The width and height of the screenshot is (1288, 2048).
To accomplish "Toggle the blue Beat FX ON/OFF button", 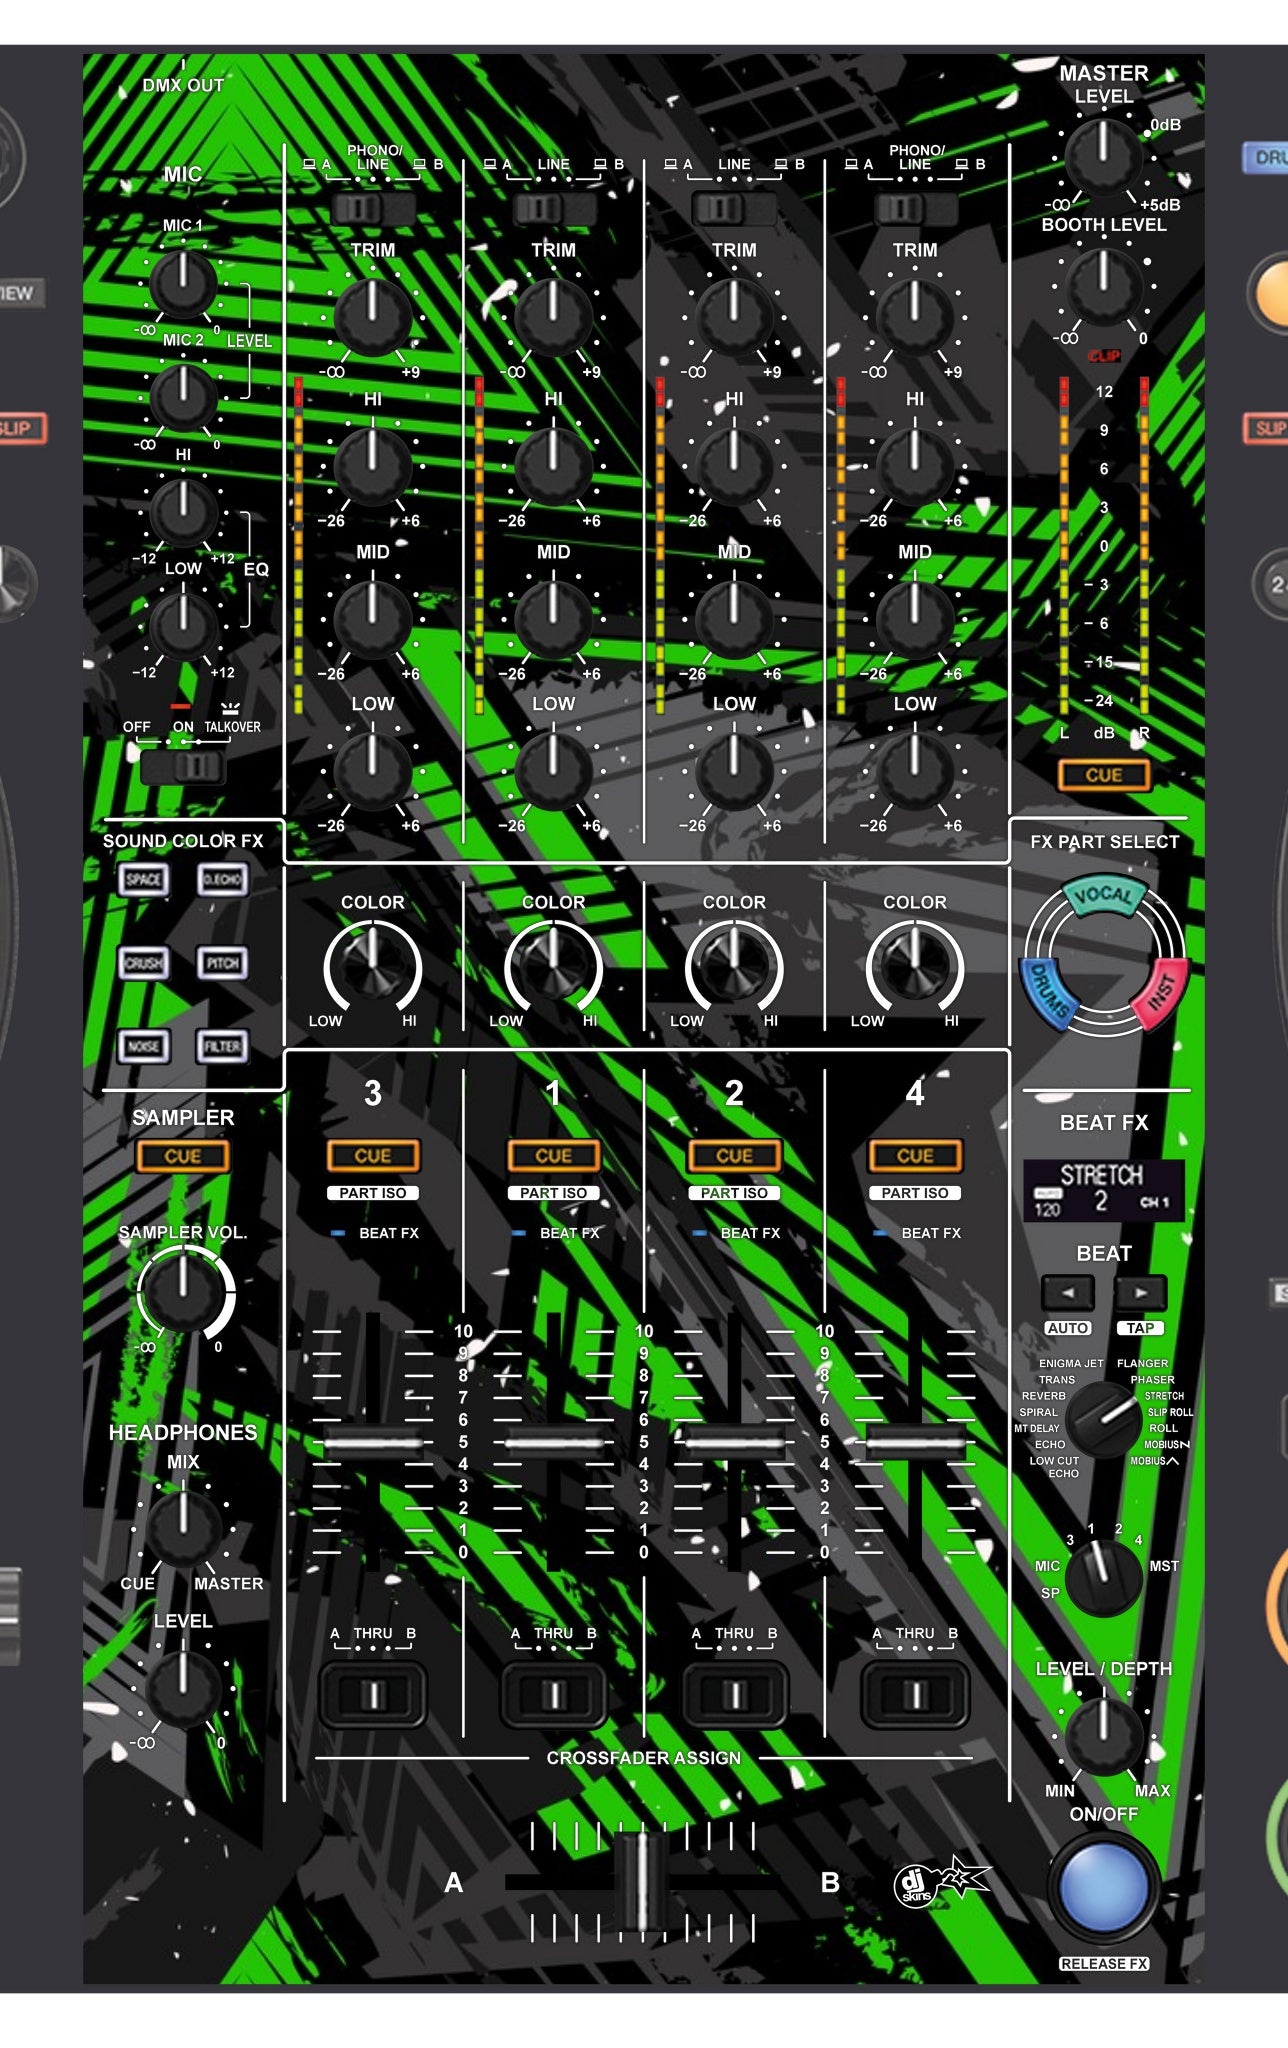I will 1102,1883.
